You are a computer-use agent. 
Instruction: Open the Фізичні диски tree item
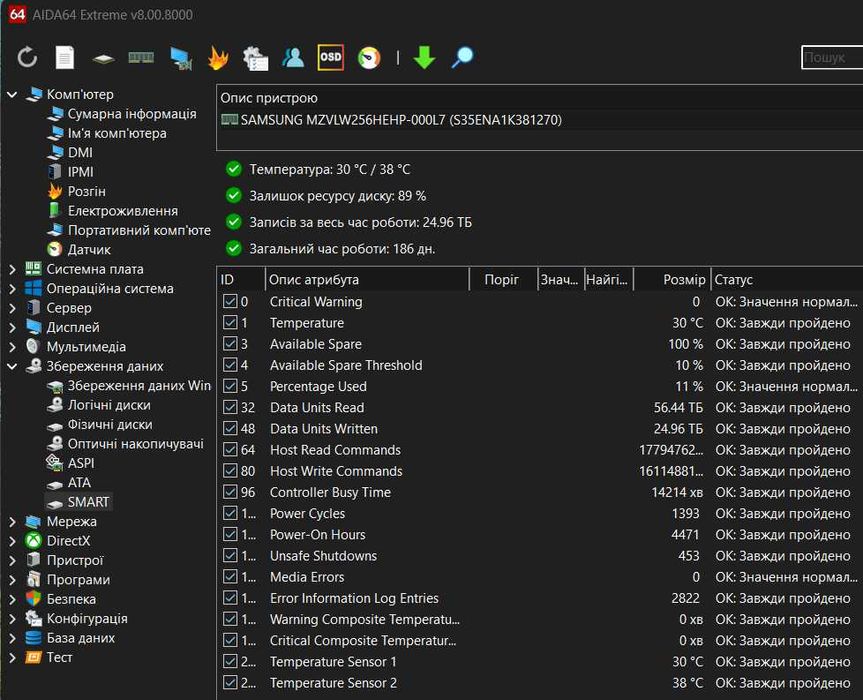pyautogui.click(x=109, y=424)
